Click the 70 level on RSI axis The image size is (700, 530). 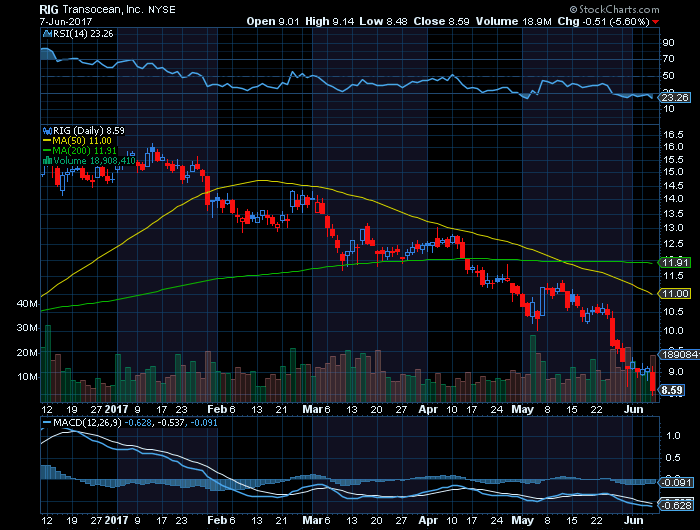pos(668,59)
